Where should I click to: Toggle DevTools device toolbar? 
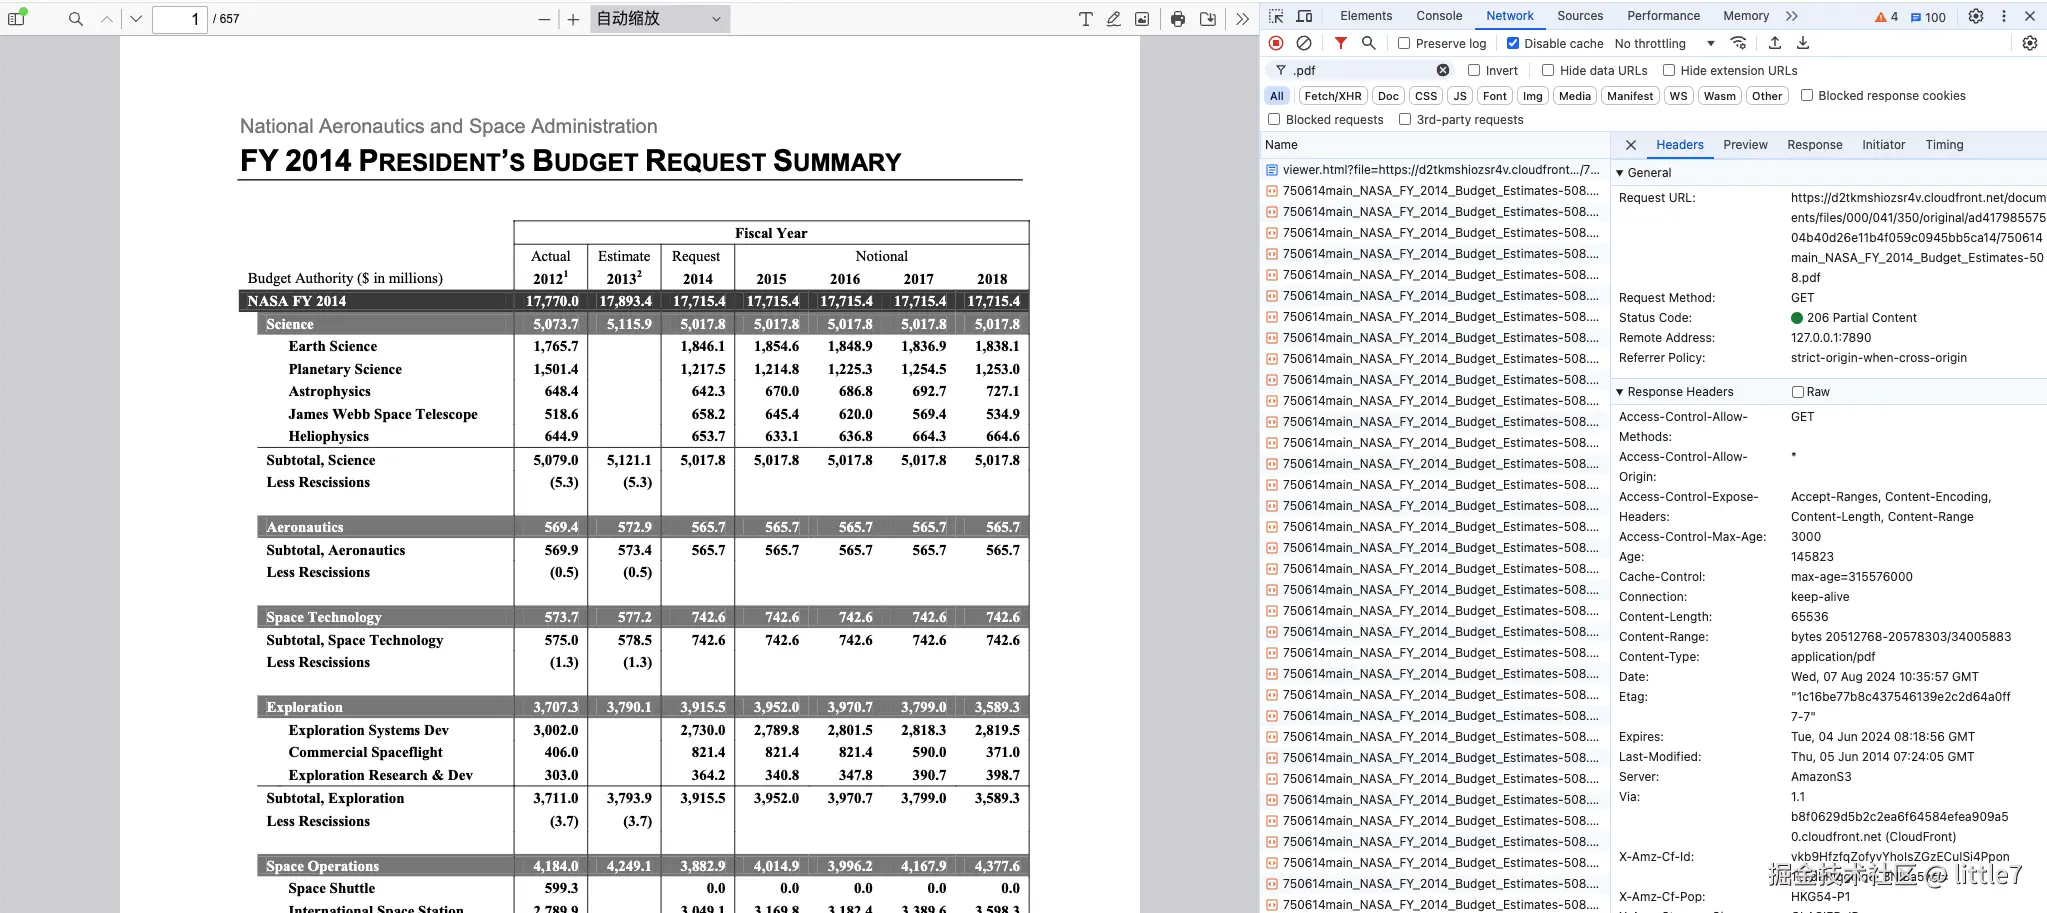tap(1305, 16)
